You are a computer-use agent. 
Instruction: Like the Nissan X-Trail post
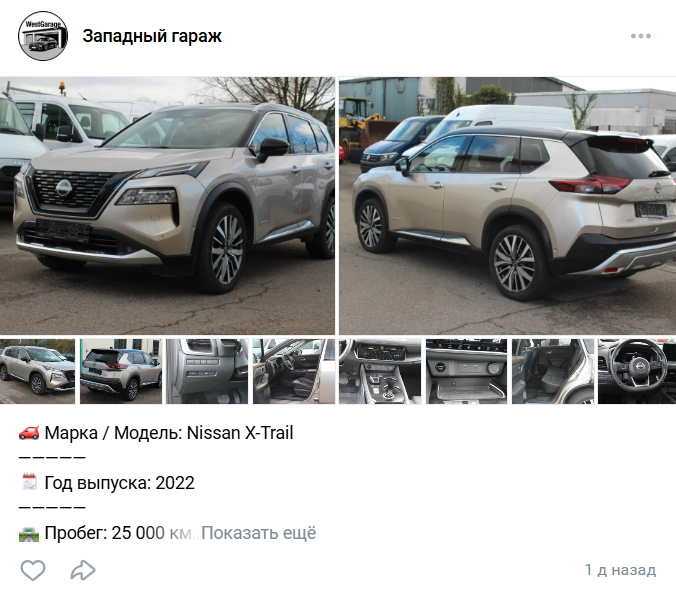33,570
